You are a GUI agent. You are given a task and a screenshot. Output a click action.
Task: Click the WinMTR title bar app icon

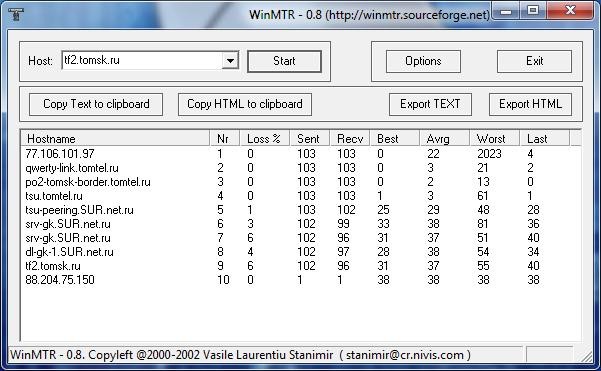click(16, 14)
